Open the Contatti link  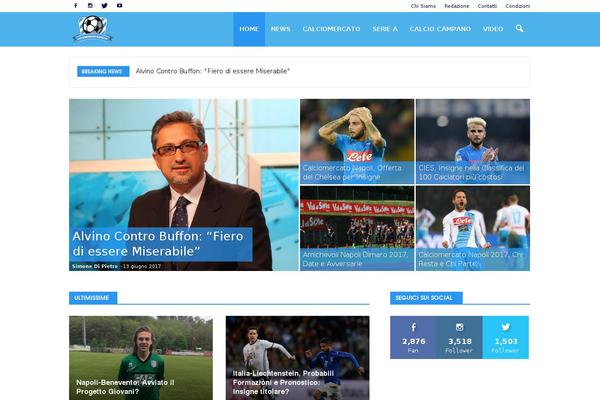pyautogui.click(x=487, y=6)
